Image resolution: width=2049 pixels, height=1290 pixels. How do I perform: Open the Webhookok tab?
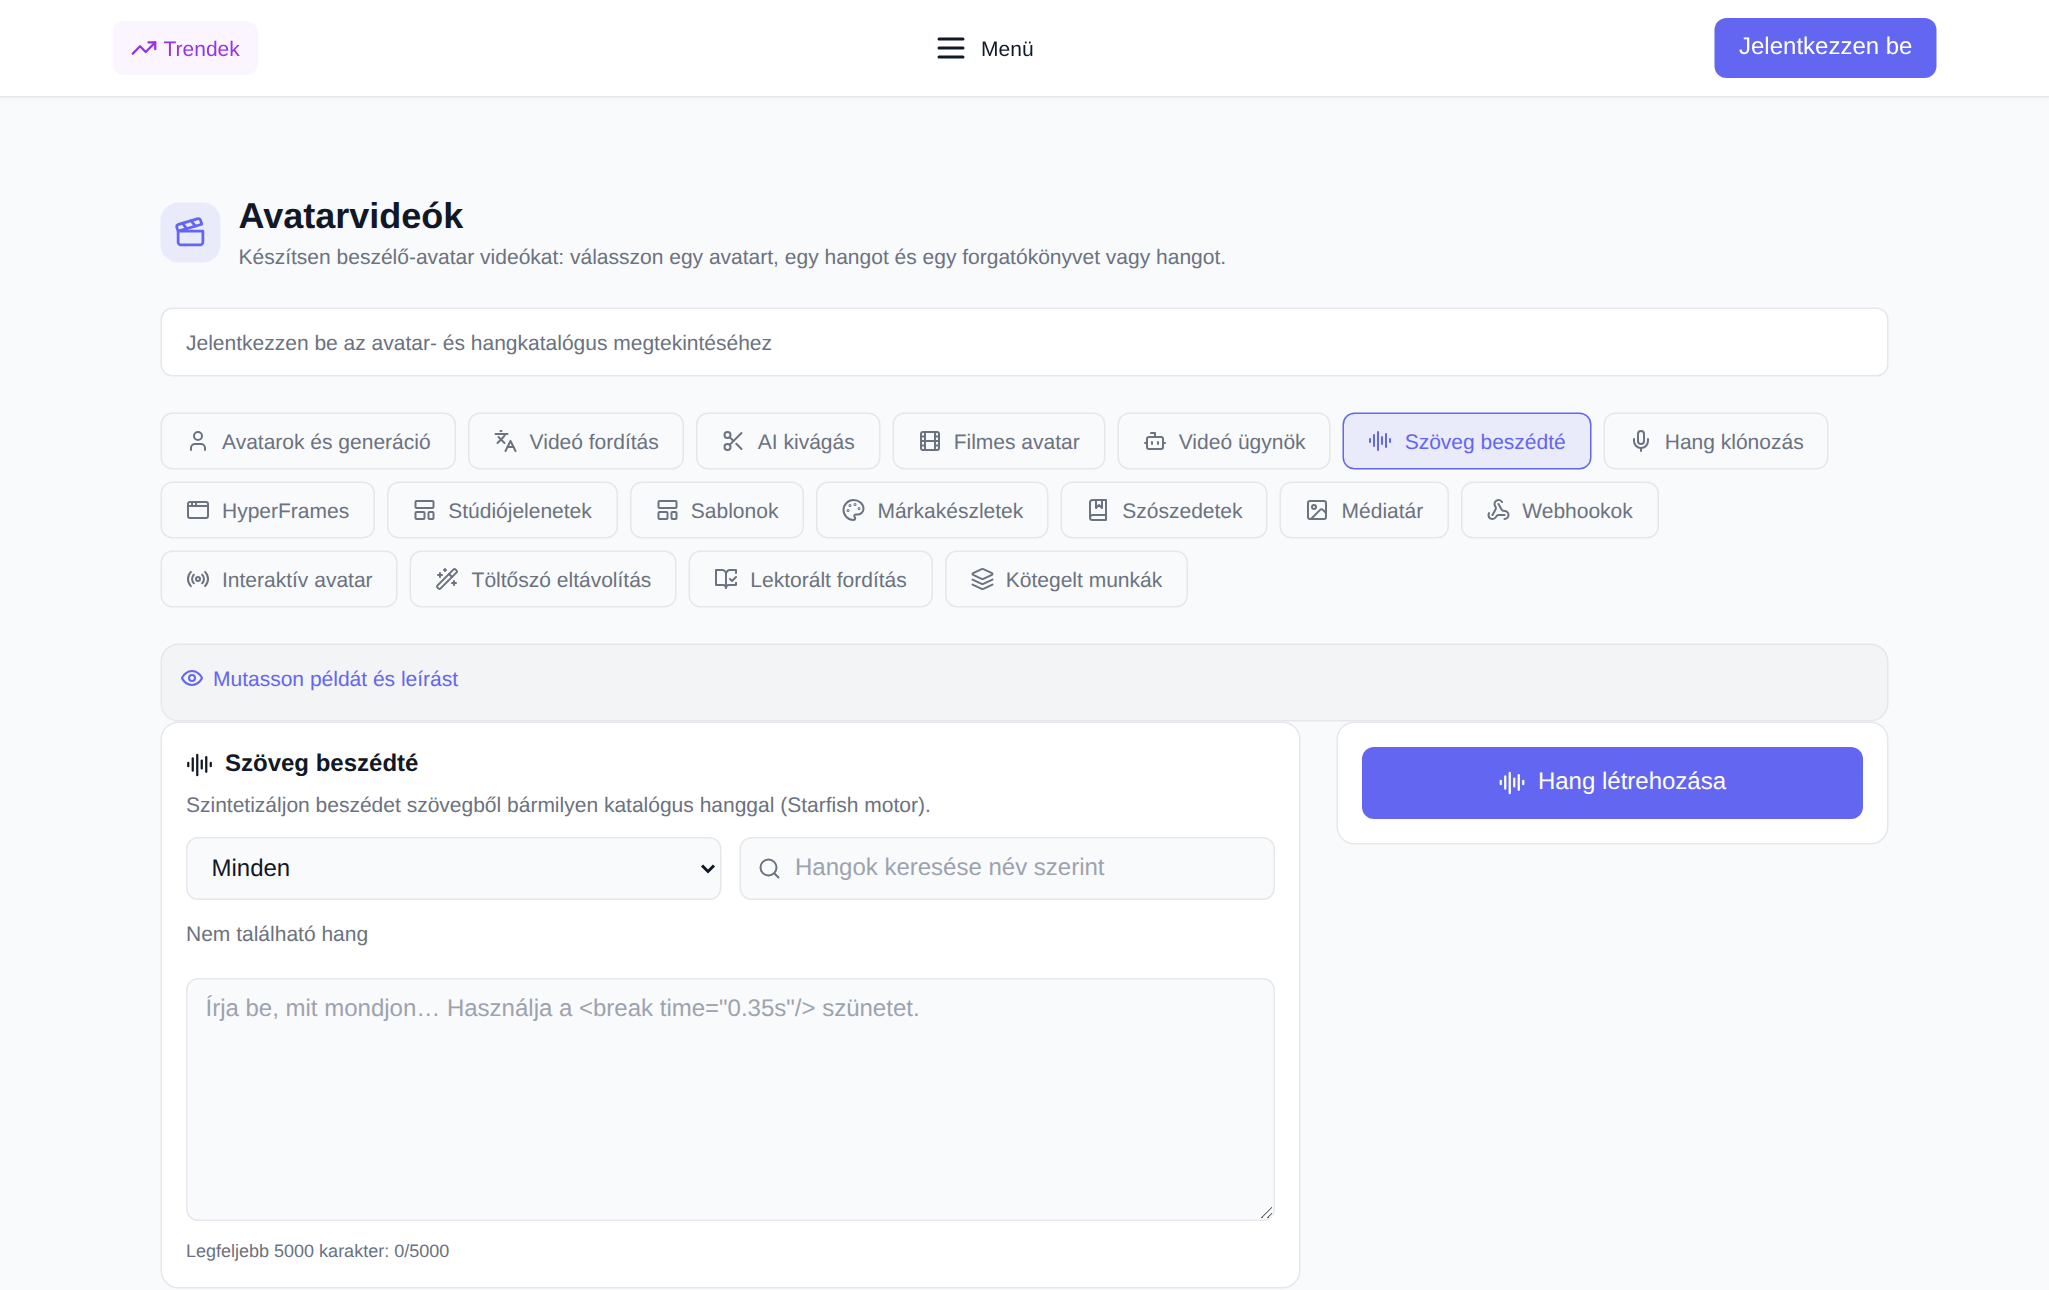point(1560,510)
